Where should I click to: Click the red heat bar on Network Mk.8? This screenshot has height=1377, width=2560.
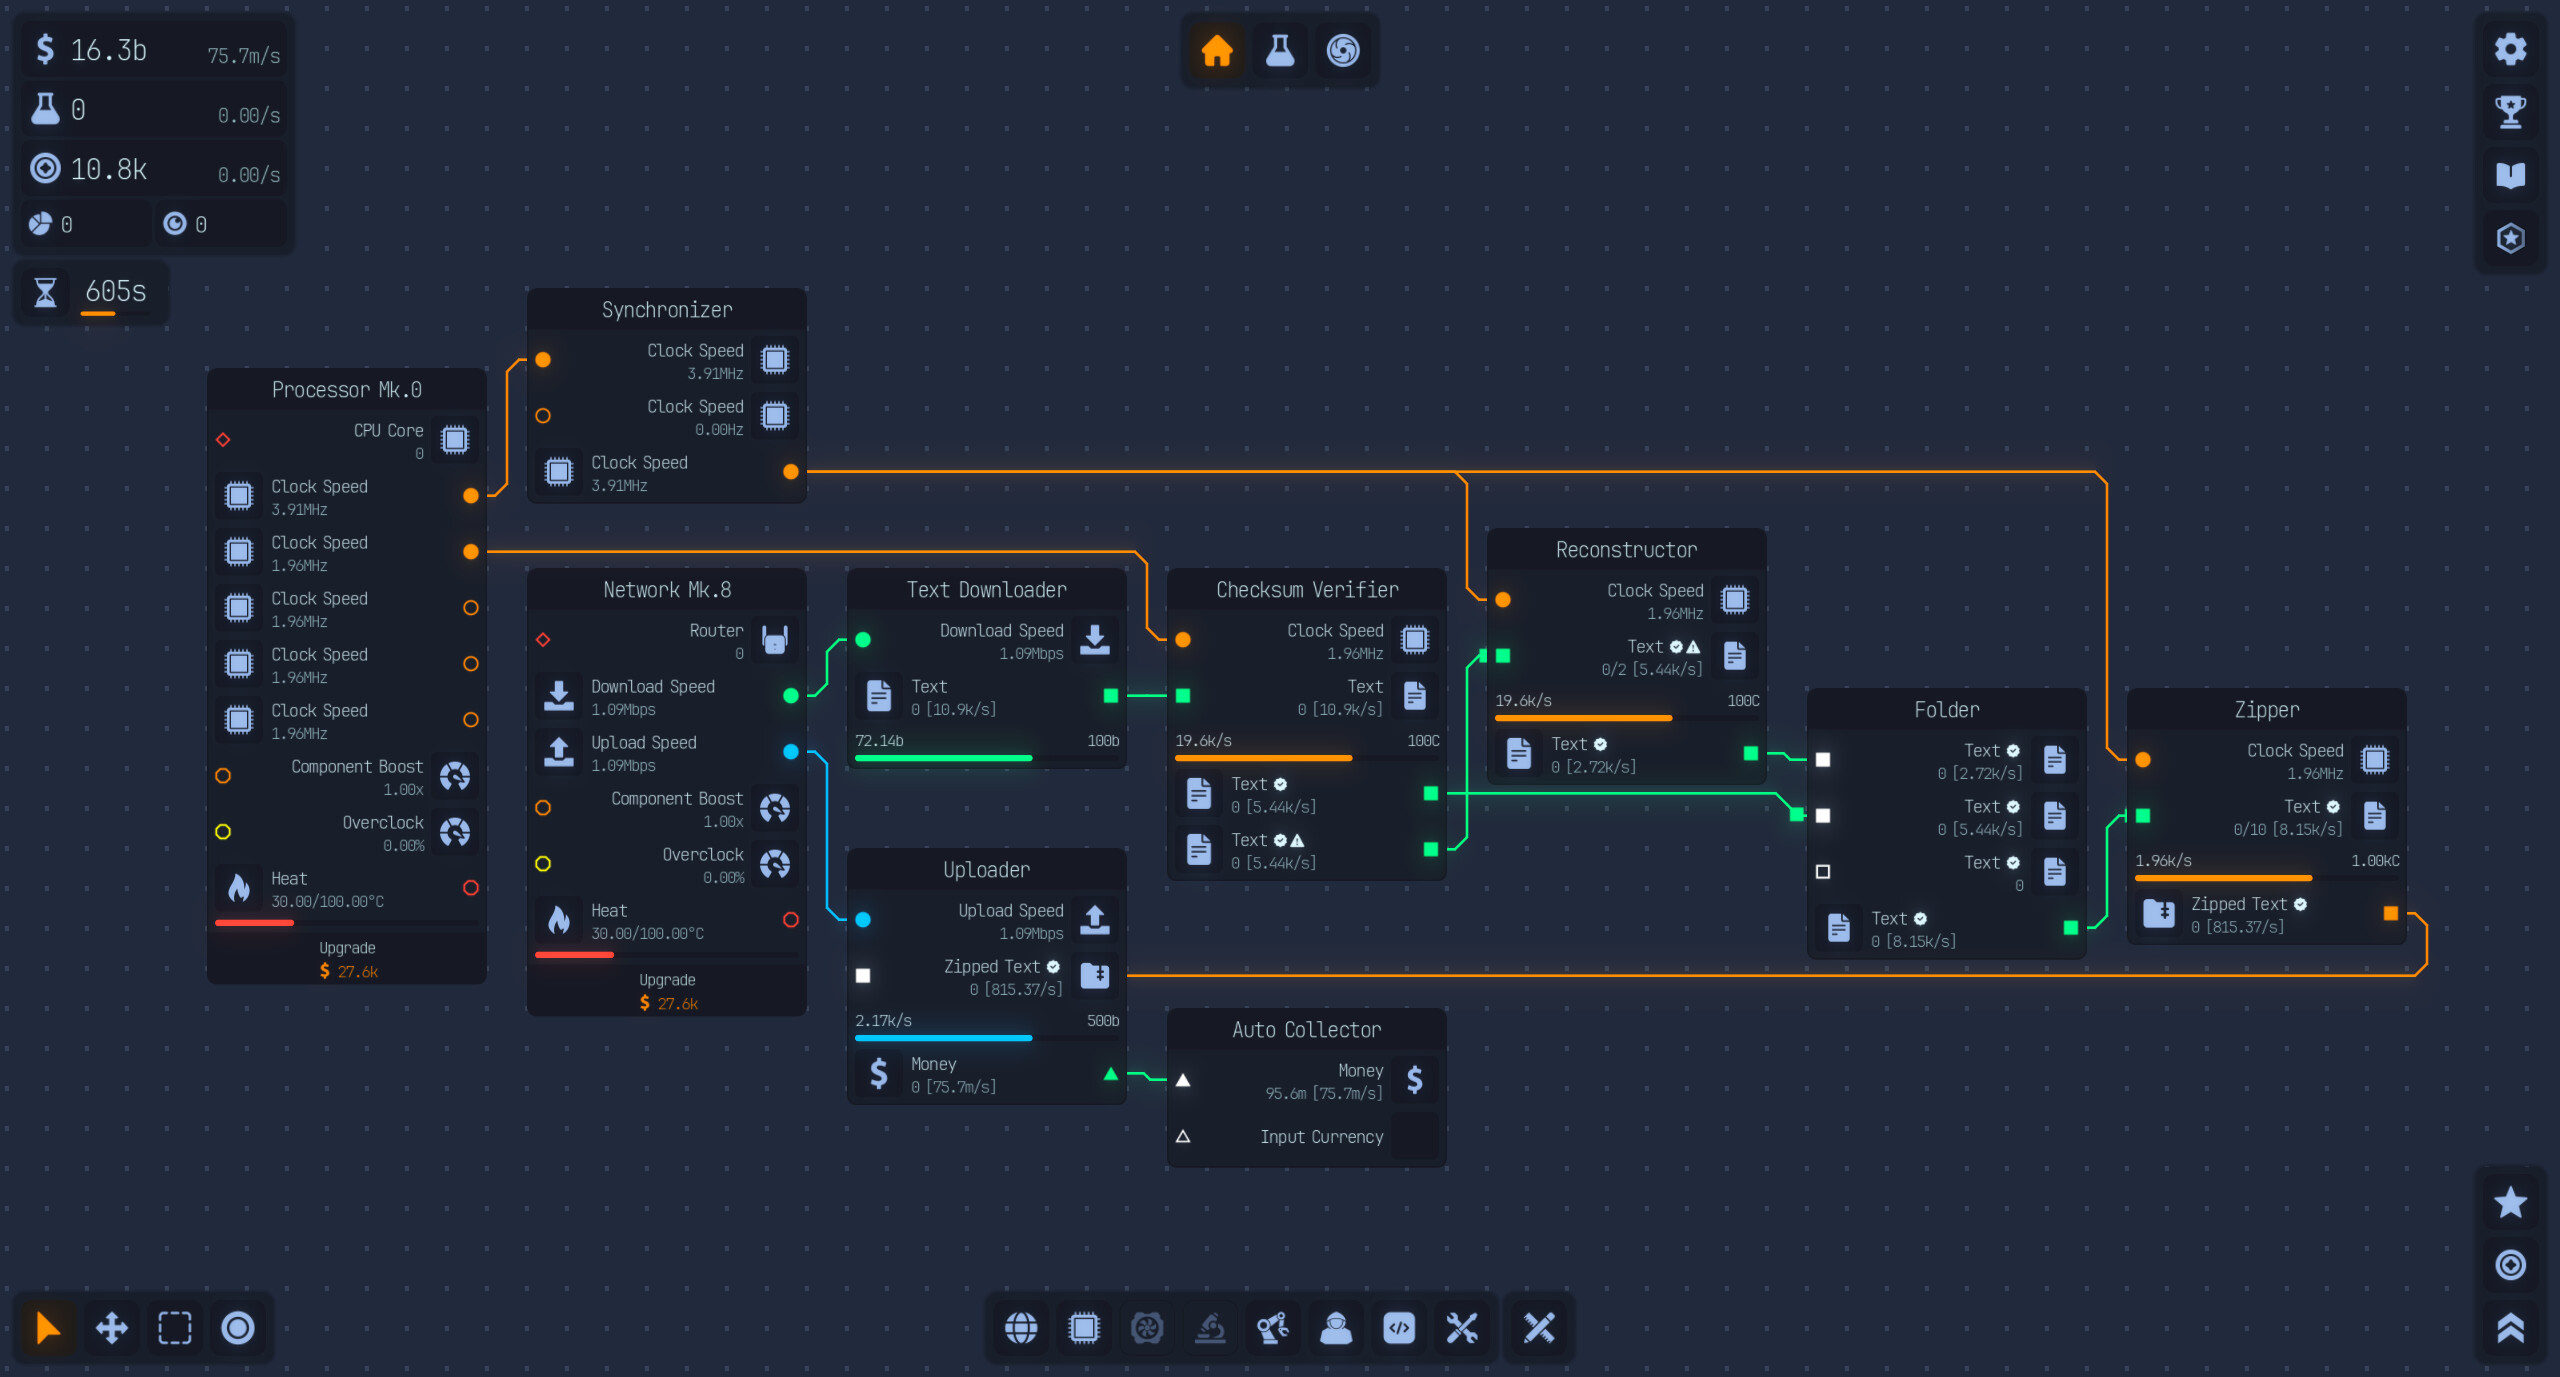pos(575,956)
